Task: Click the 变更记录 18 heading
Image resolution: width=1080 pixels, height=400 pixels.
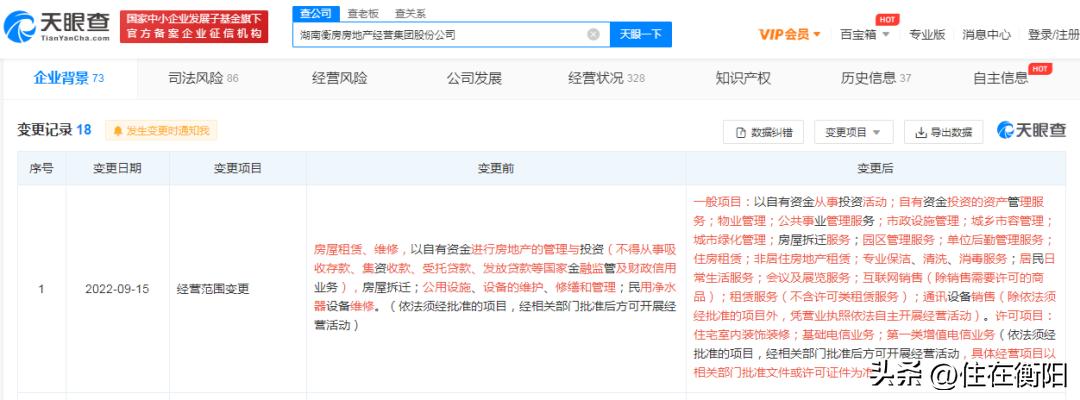Action: 54,129
